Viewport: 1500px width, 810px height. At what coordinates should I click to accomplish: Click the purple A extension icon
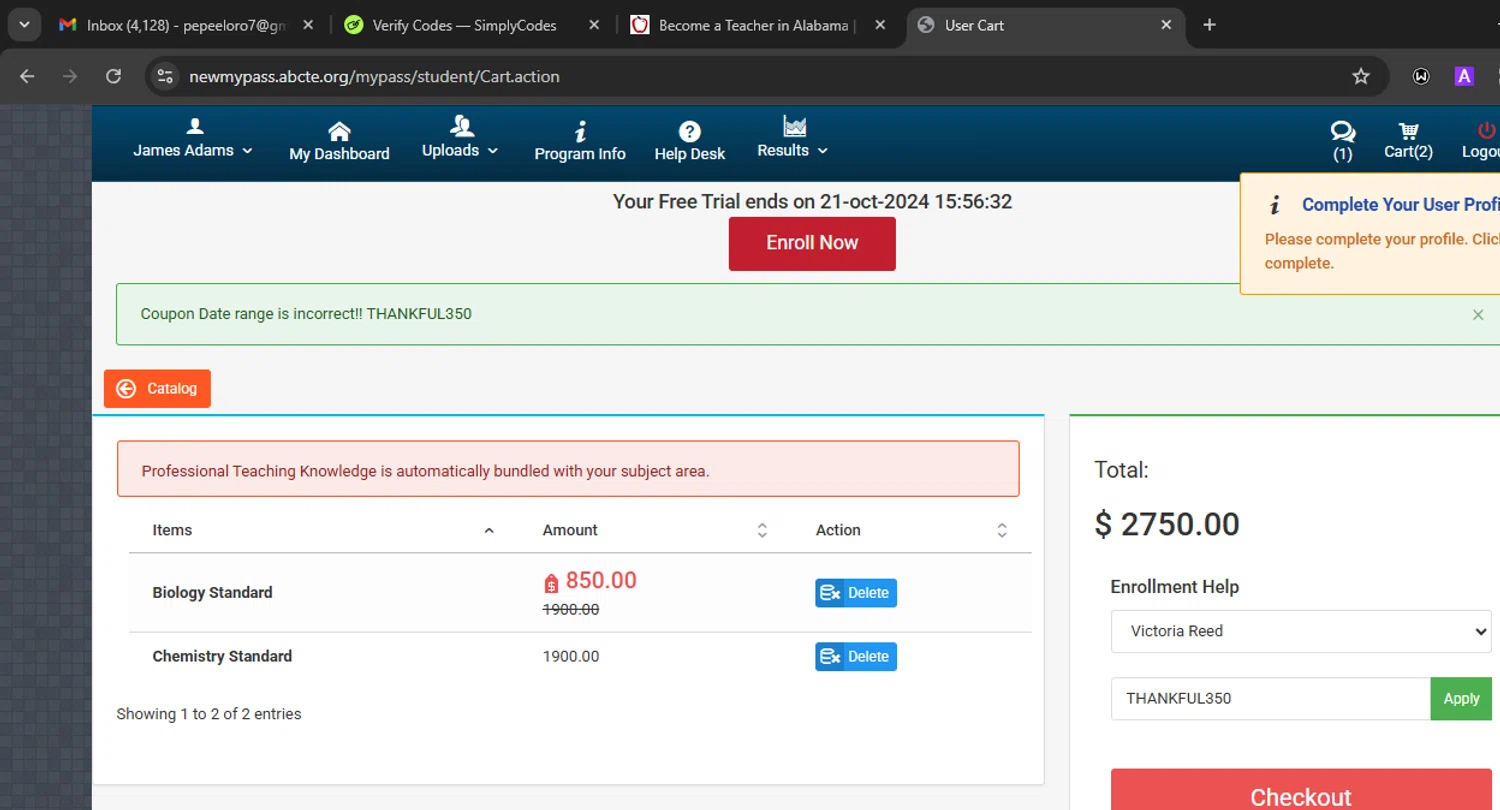coord(1464,76)
